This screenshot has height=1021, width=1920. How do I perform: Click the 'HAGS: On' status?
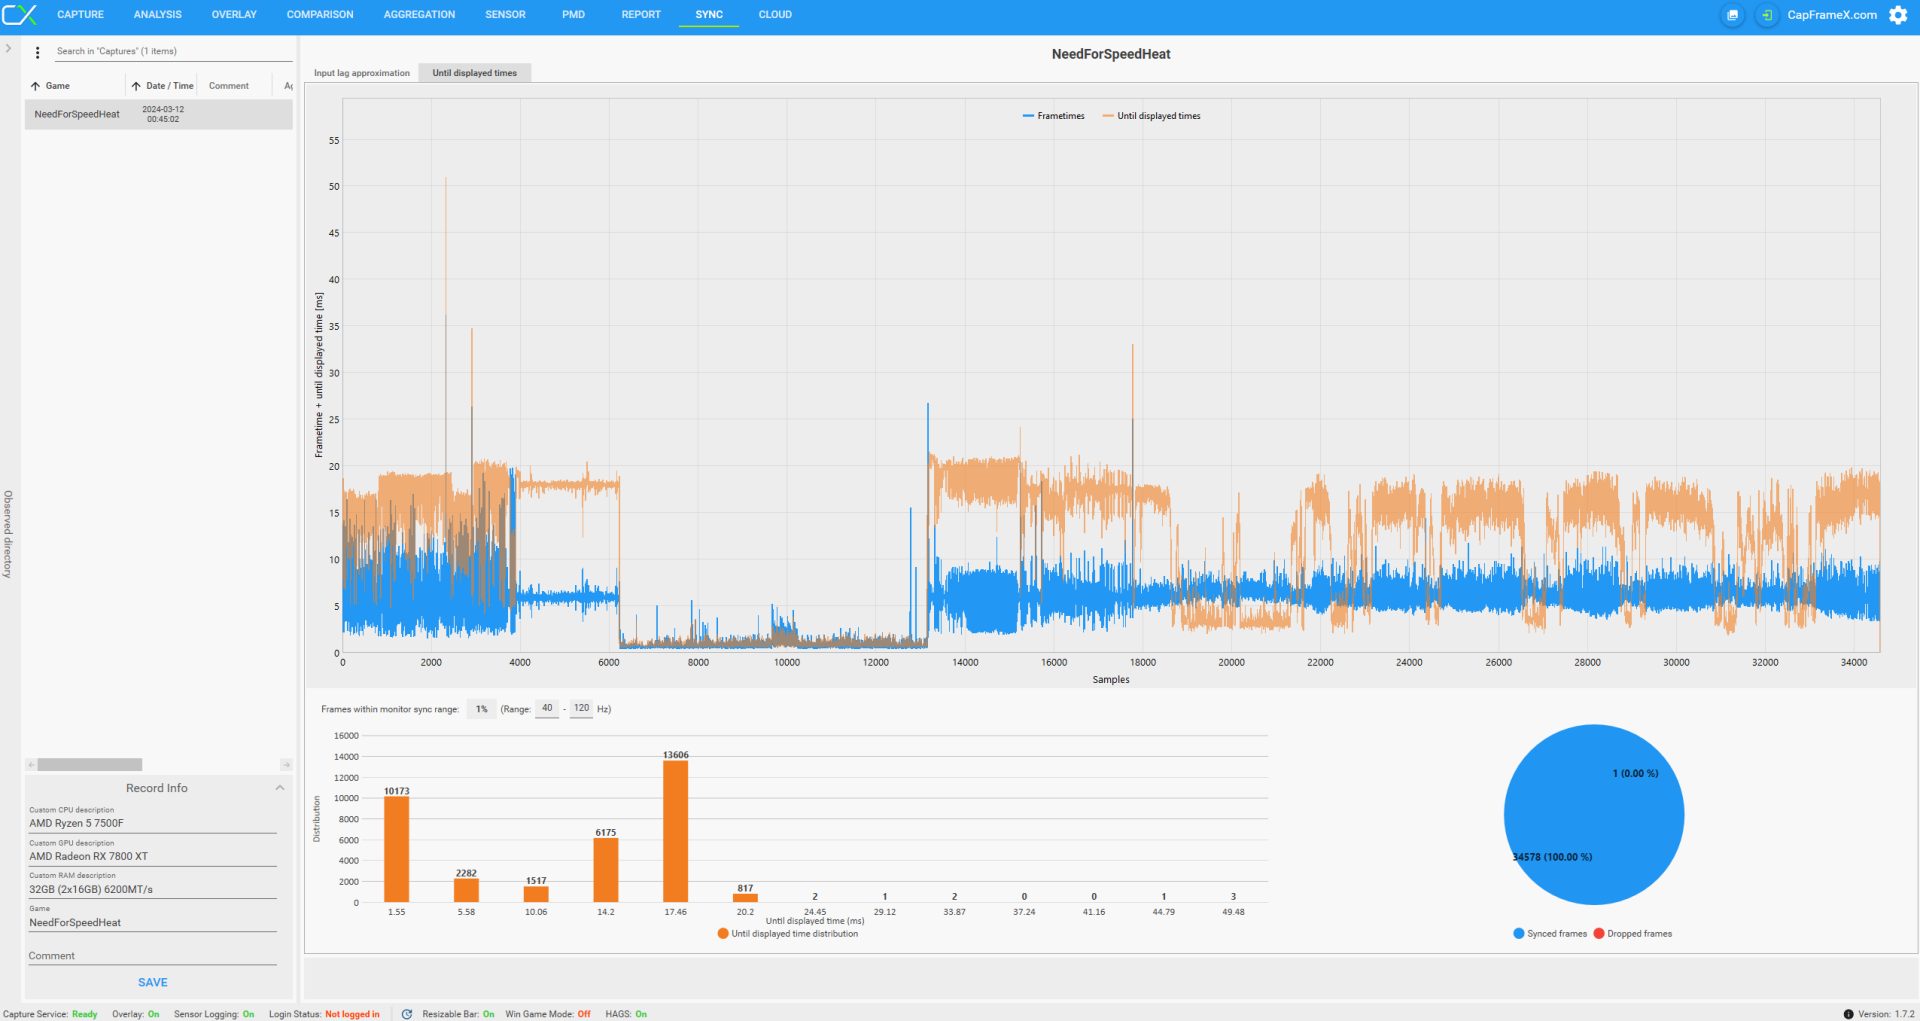pos(626,1014)
